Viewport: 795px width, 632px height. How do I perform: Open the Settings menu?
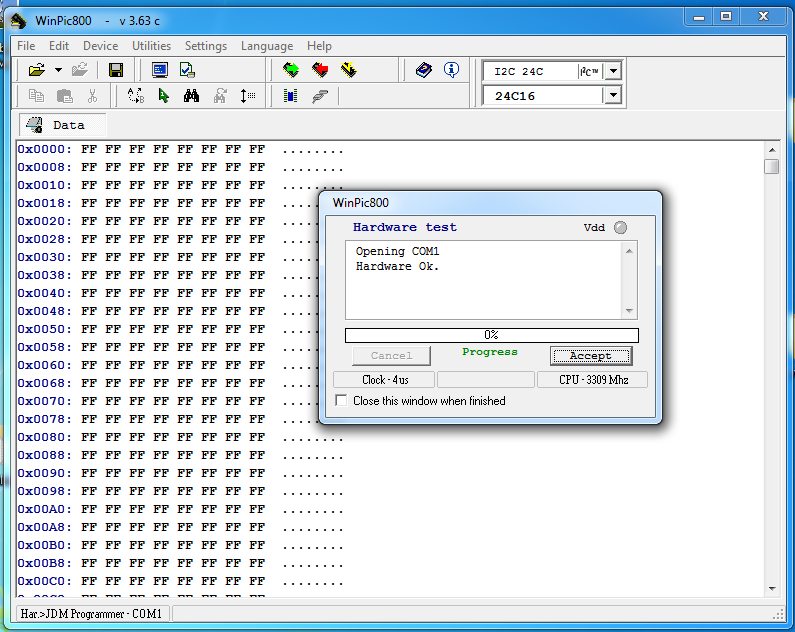pyautogui.click(x=206, y=46)
